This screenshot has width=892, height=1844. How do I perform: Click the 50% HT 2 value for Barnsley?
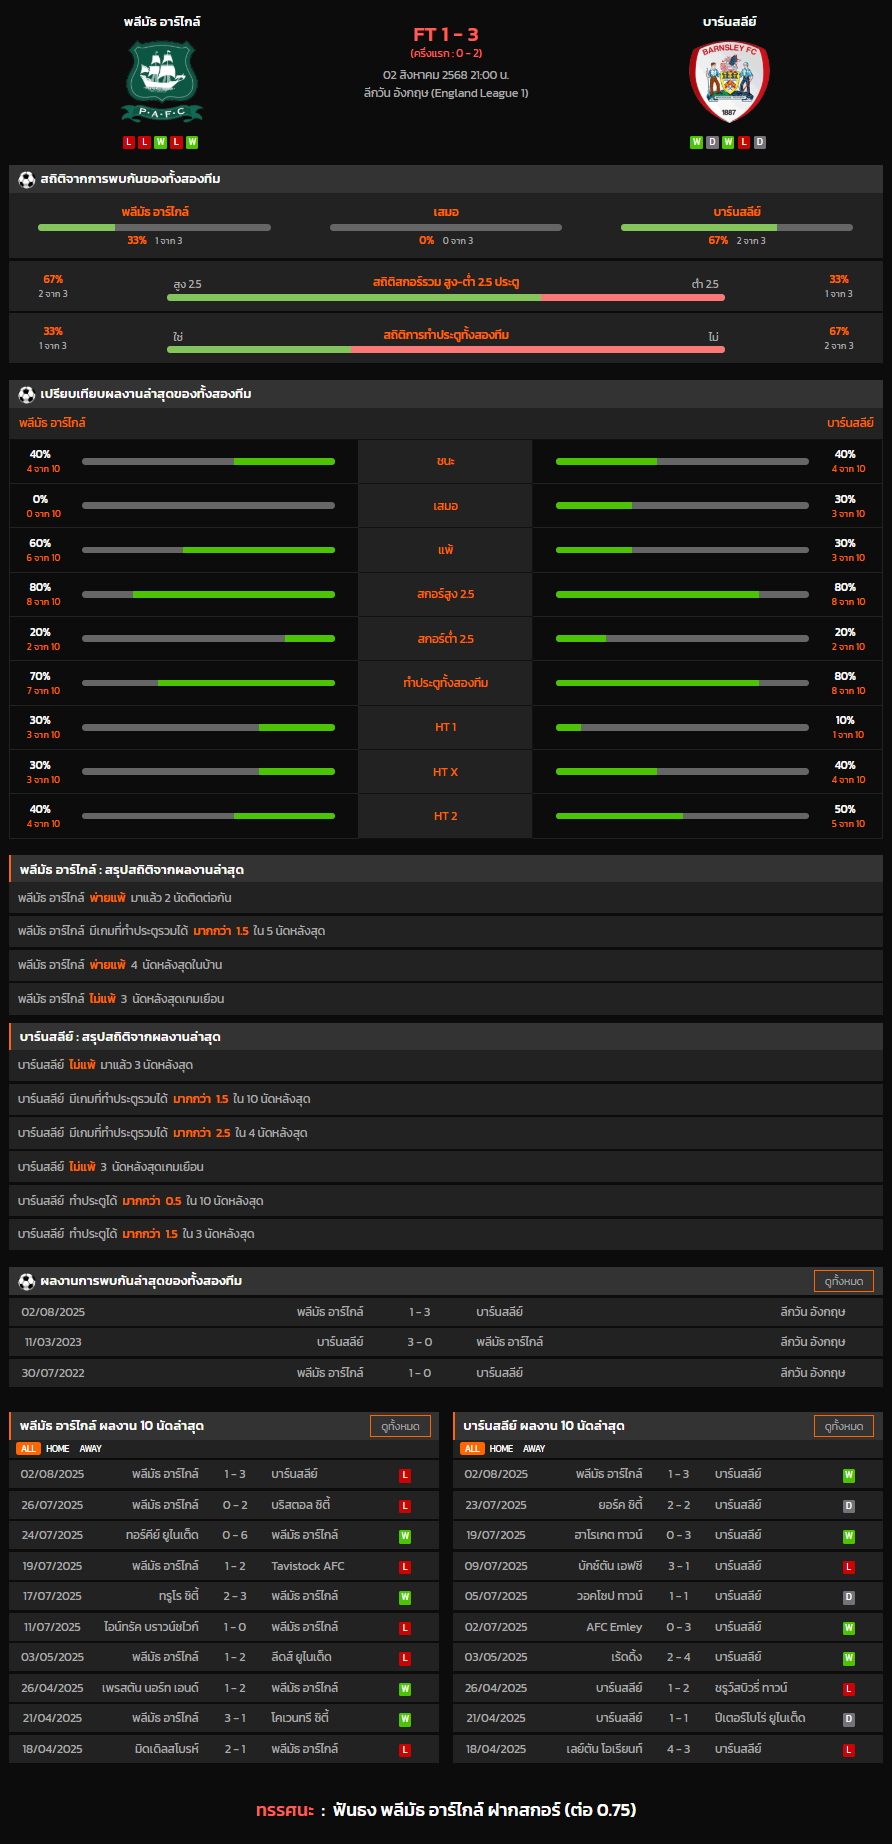tap(845, 809)
